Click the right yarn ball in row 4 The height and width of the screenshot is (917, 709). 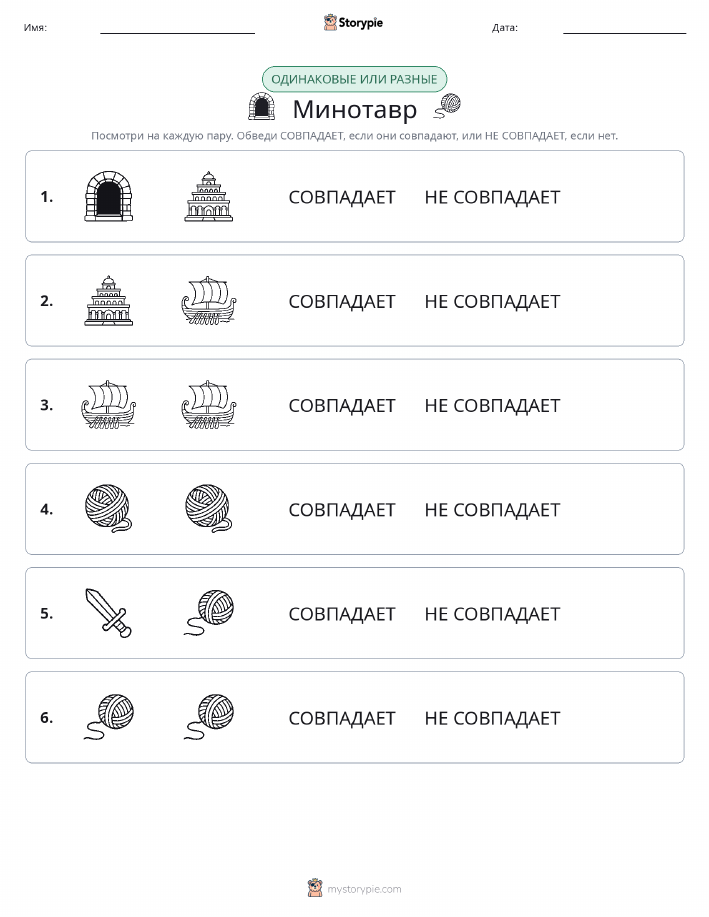click(x=209, y=508)
